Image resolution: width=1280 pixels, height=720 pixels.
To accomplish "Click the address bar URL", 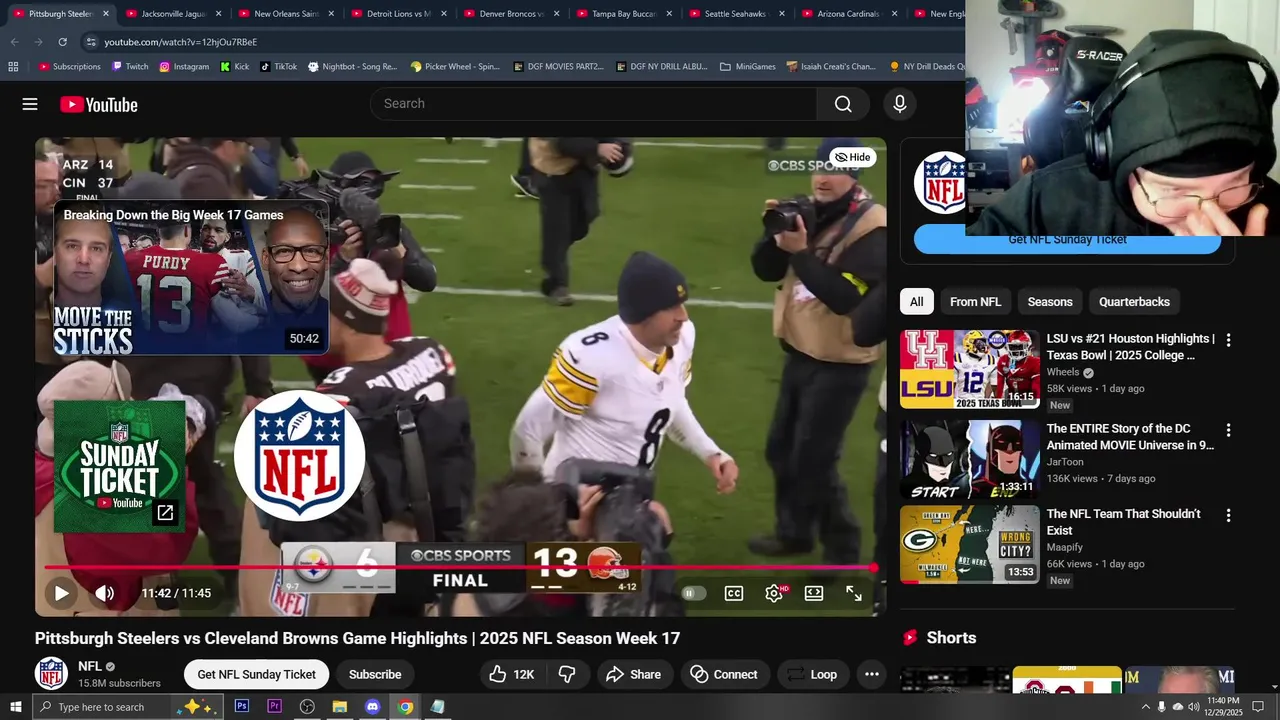I will point(181,42).
